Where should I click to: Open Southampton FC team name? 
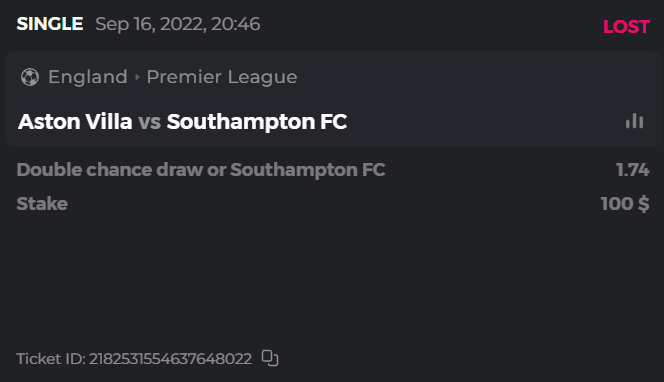click(257, 122)
